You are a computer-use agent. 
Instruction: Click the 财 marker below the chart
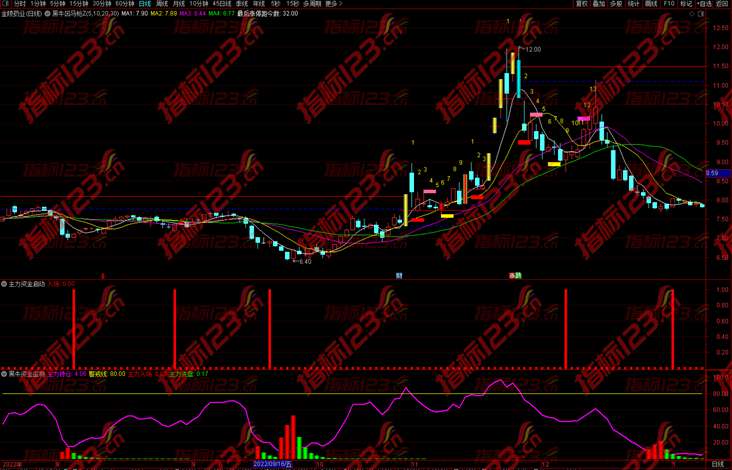(399, 274)
